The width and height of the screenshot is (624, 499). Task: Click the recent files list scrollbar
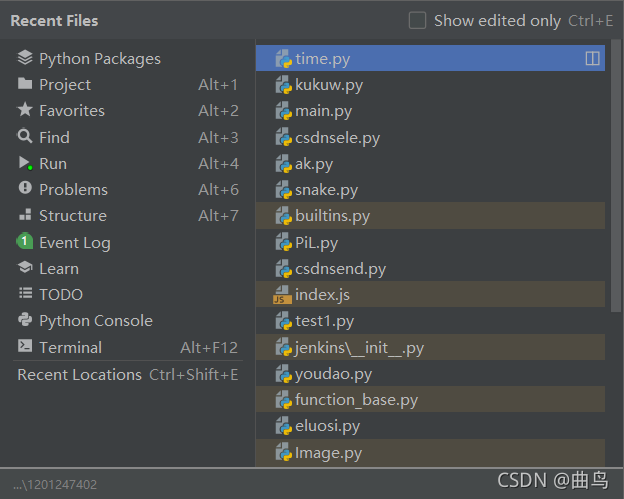pos(616,176)
